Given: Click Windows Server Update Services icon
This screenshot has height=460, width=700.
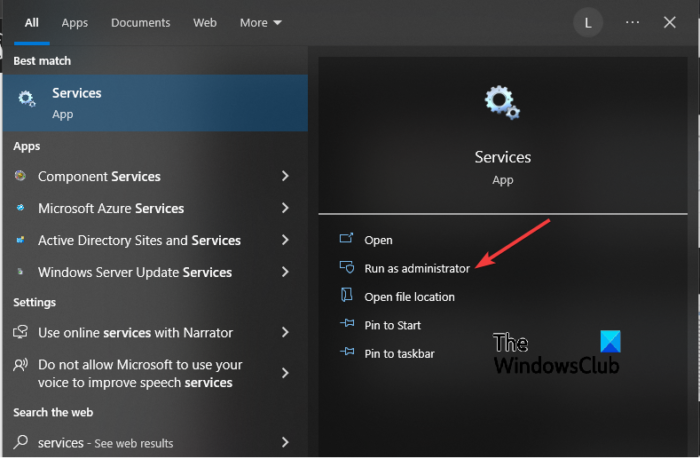Looking at the screenshot, I should pos(20,272).
